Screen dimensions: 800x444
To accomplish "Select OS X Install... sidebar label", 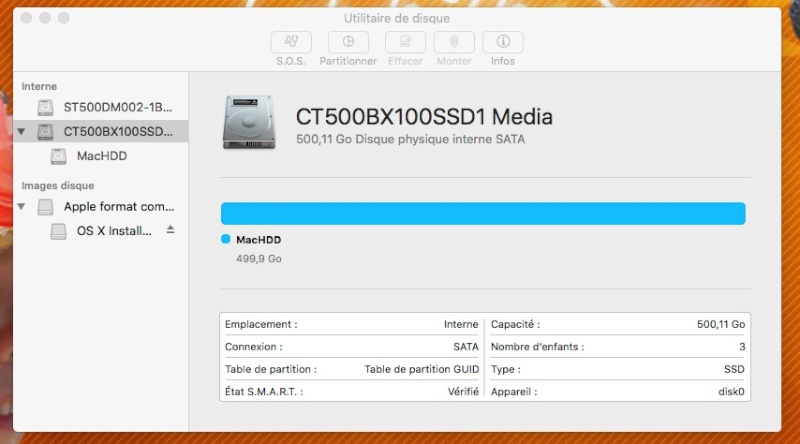I will (114, 231).
